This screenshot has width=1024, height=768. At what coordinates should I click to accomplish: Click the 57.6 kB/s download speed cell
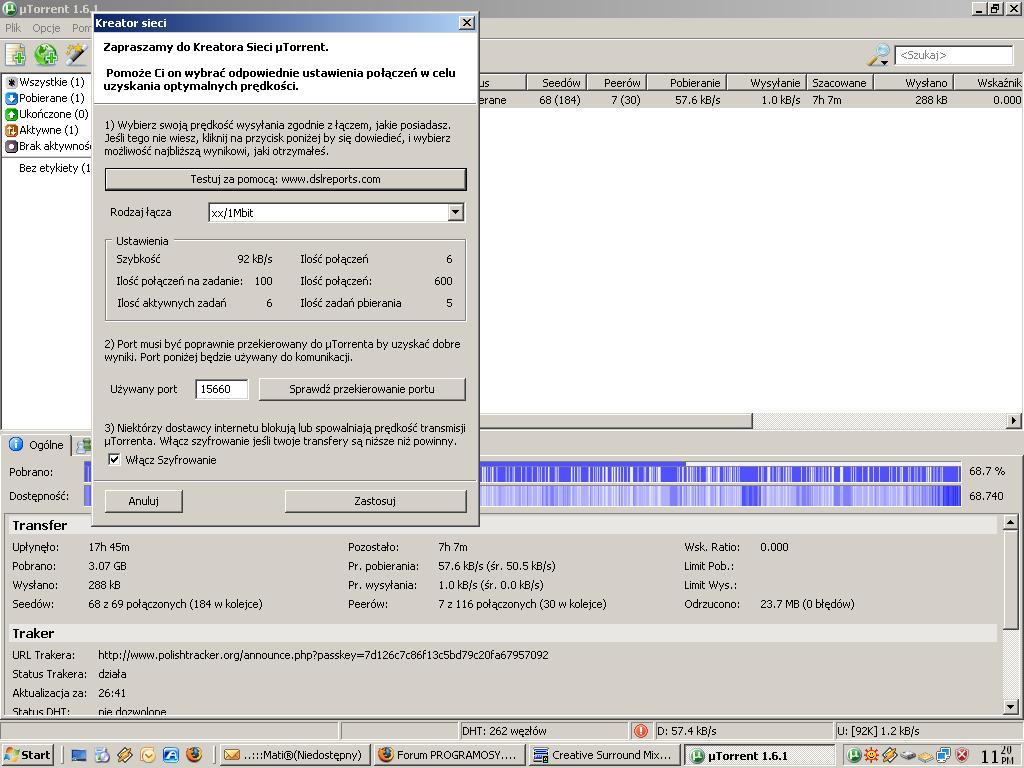click(x=697, y=100)
